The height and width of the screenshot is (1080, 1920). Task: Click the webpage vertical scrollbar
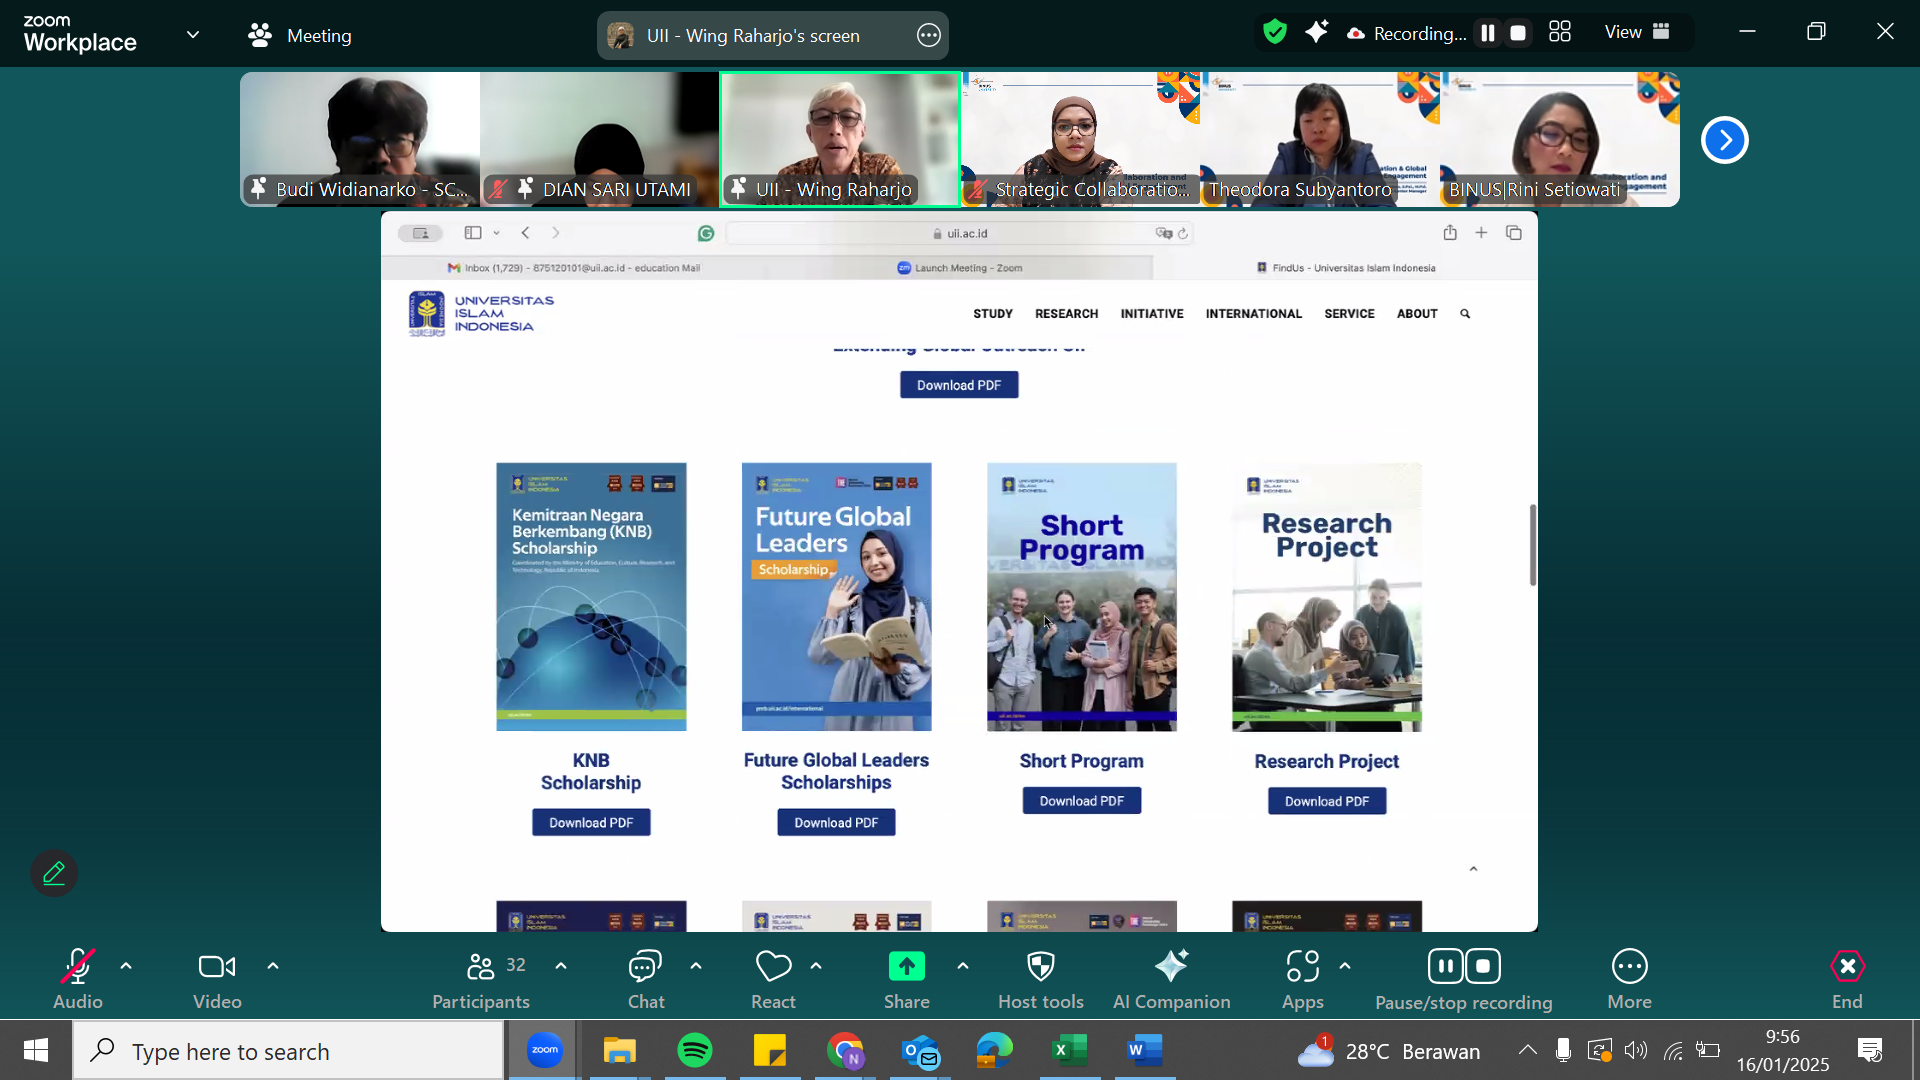click(1532, 545)
